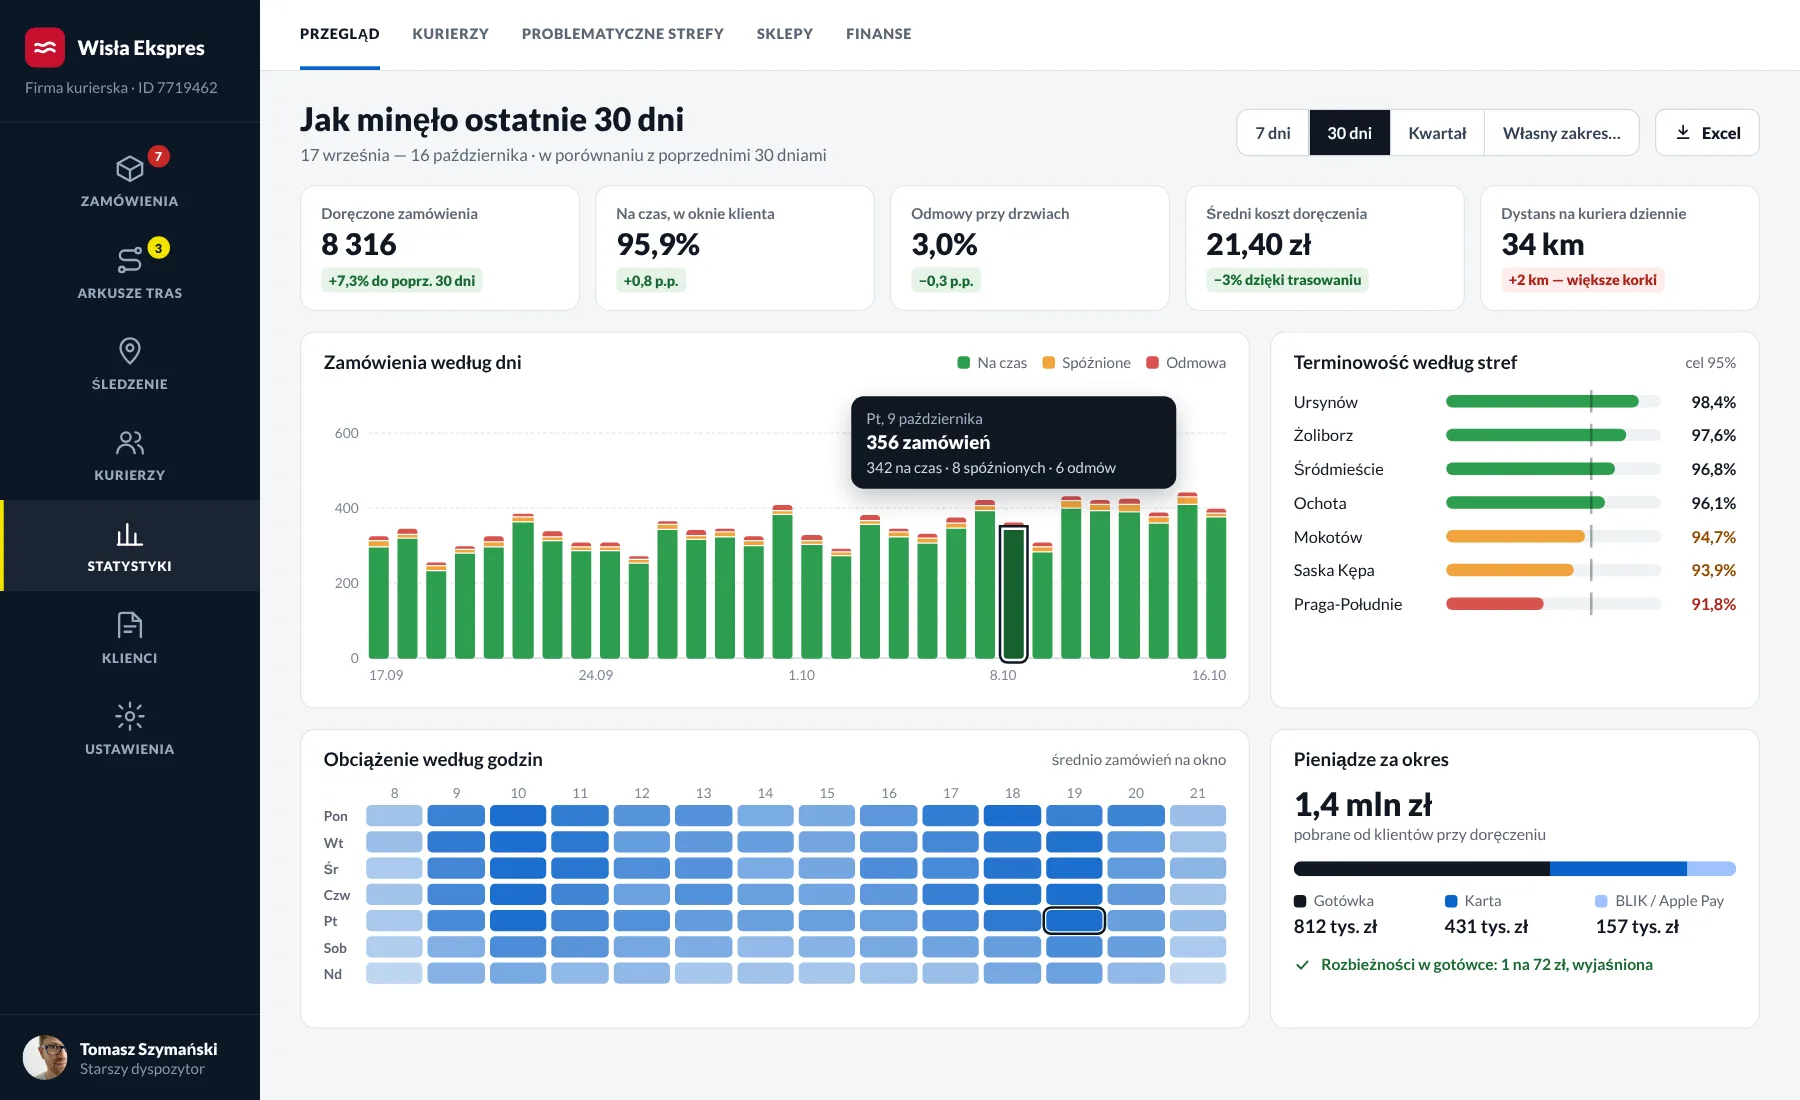Select the 30 dni range

click(1350, 133)
